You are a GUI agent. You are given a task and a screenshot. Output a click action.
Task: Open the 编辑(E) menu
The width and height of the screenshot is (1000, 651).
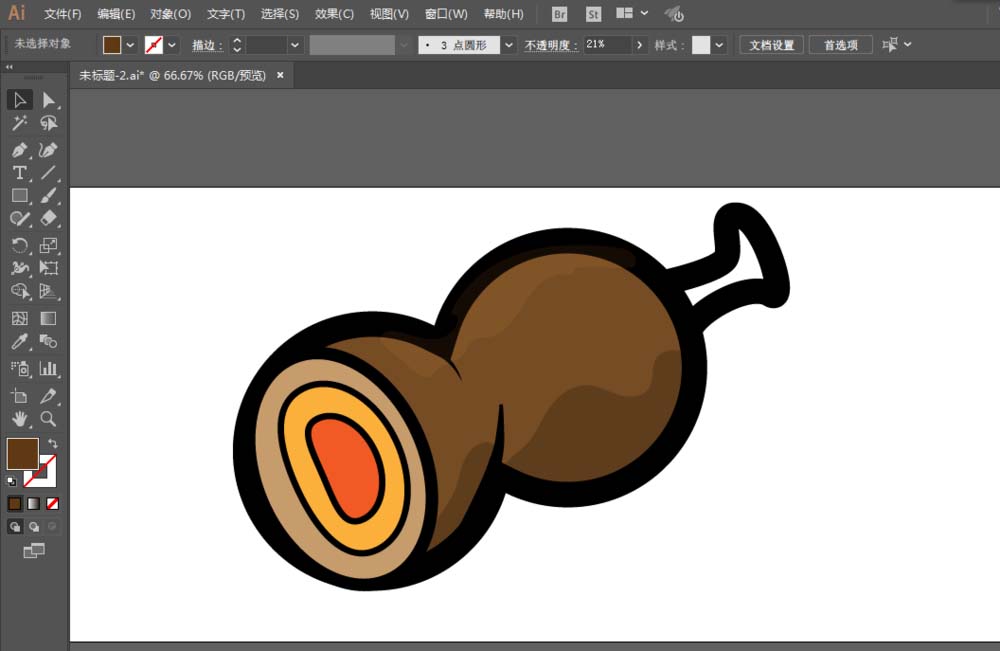116,14
